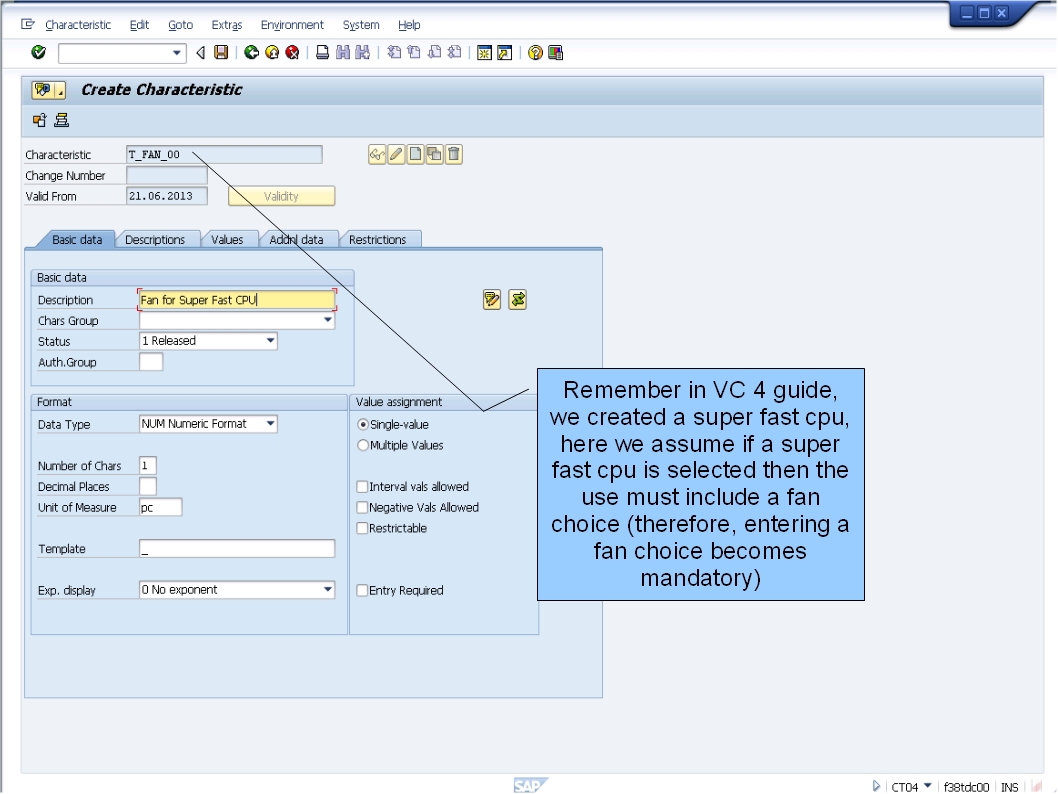Open the Status dropdown showing 1 Released
Viewport: 1058px width, 794px height.
tap(270, 340)
